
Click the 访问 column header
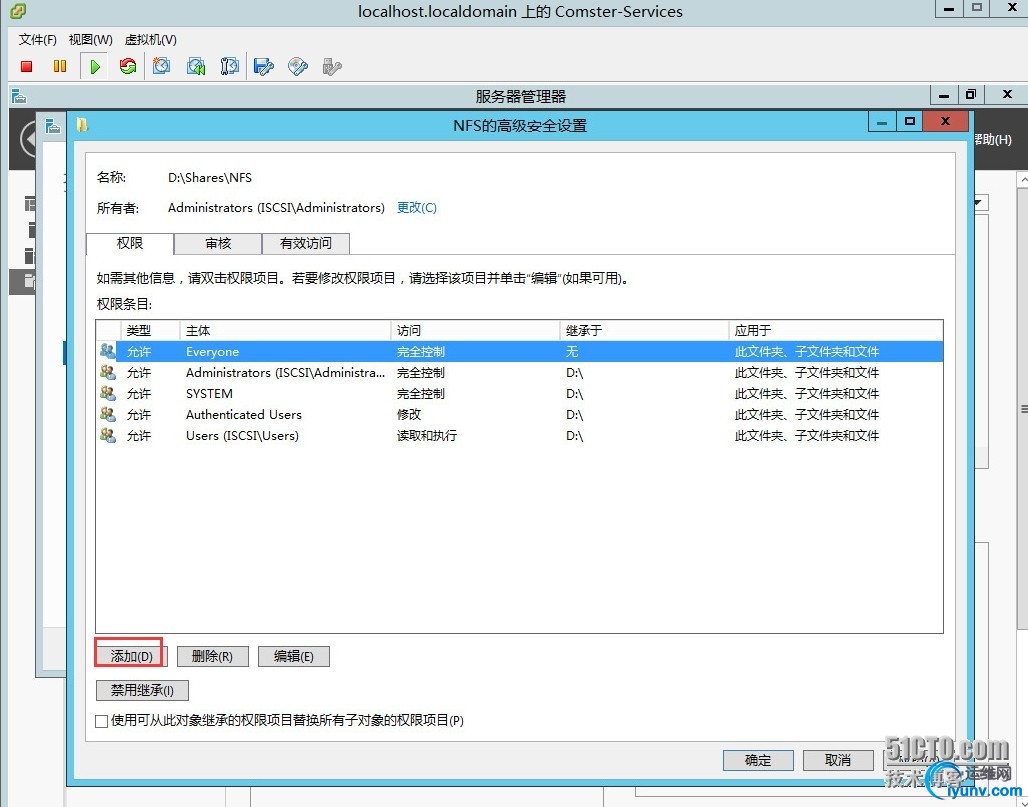[x=475, y=330]
